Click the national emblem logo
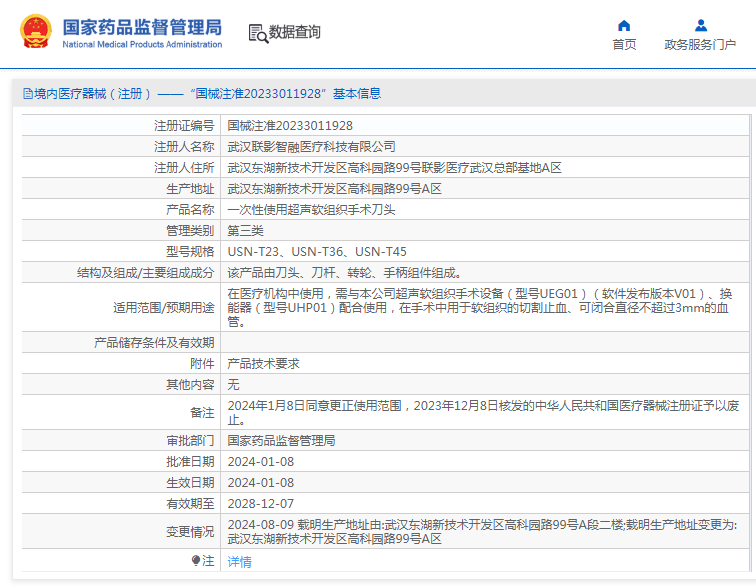756x588 pixels. pos(36,32)
